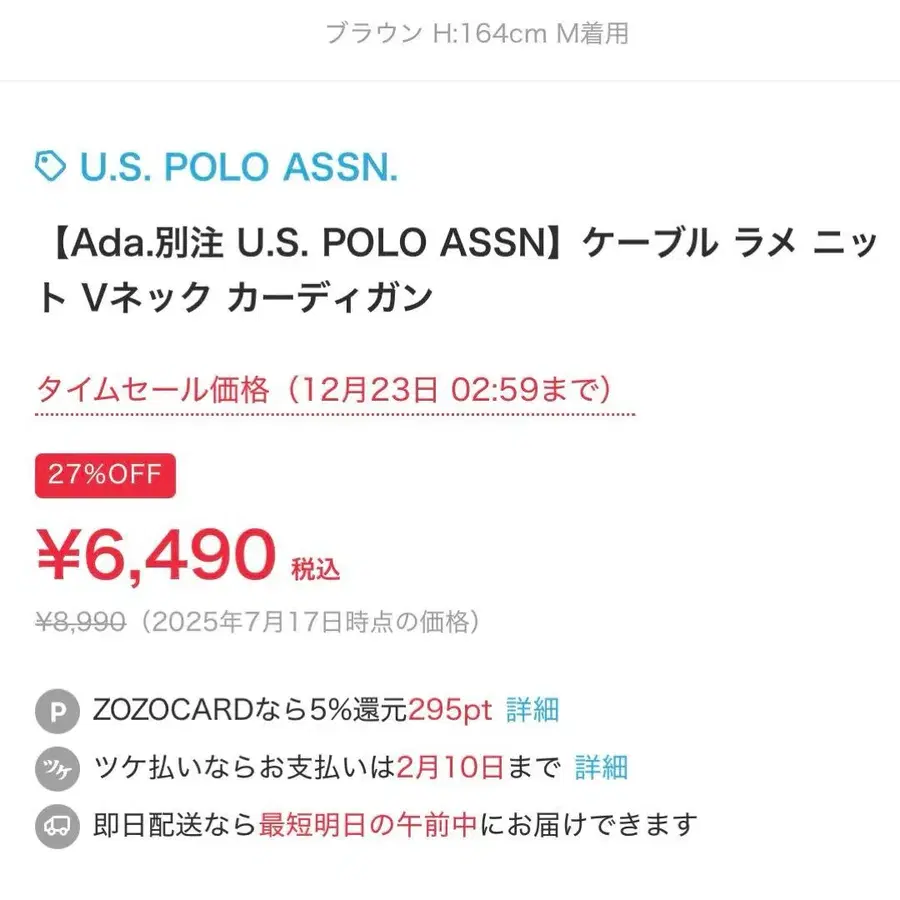The image size is (900, 900).
Task: Click the 税込 tax-included label
Action: [x=315, y=570]
